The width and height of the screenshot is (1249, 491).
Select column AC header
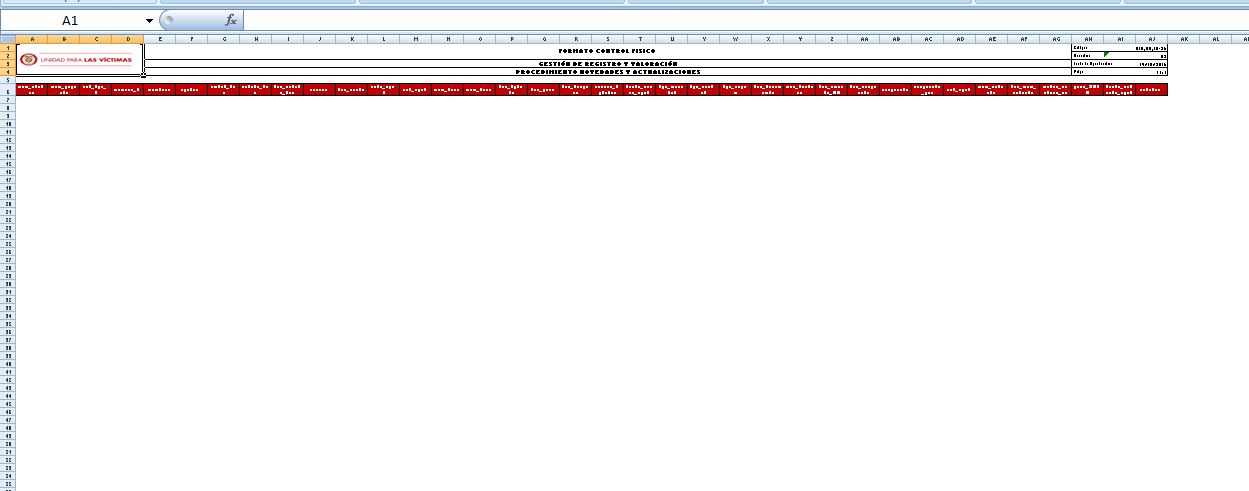(928, 39)
